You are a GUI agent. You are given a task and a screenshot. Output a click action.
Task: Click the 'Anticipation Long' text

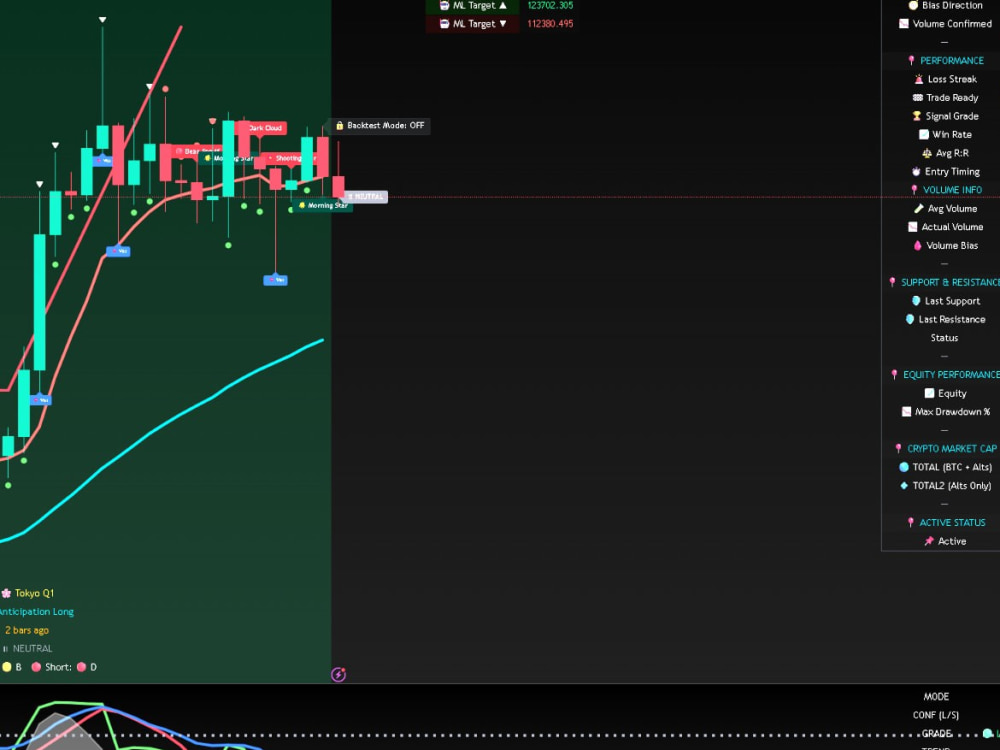pos(37,612)
